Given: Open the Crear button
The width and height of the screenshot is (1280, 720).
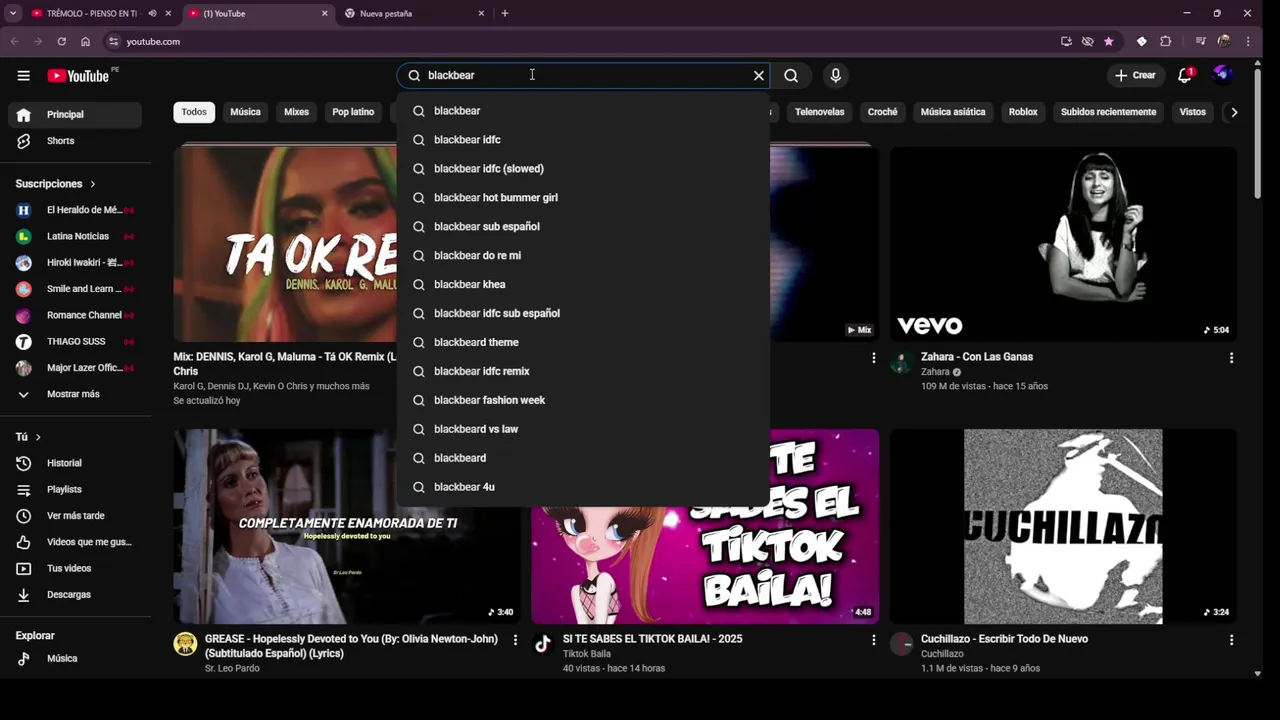Looking at the screenshot, I should pos(1135,75).
